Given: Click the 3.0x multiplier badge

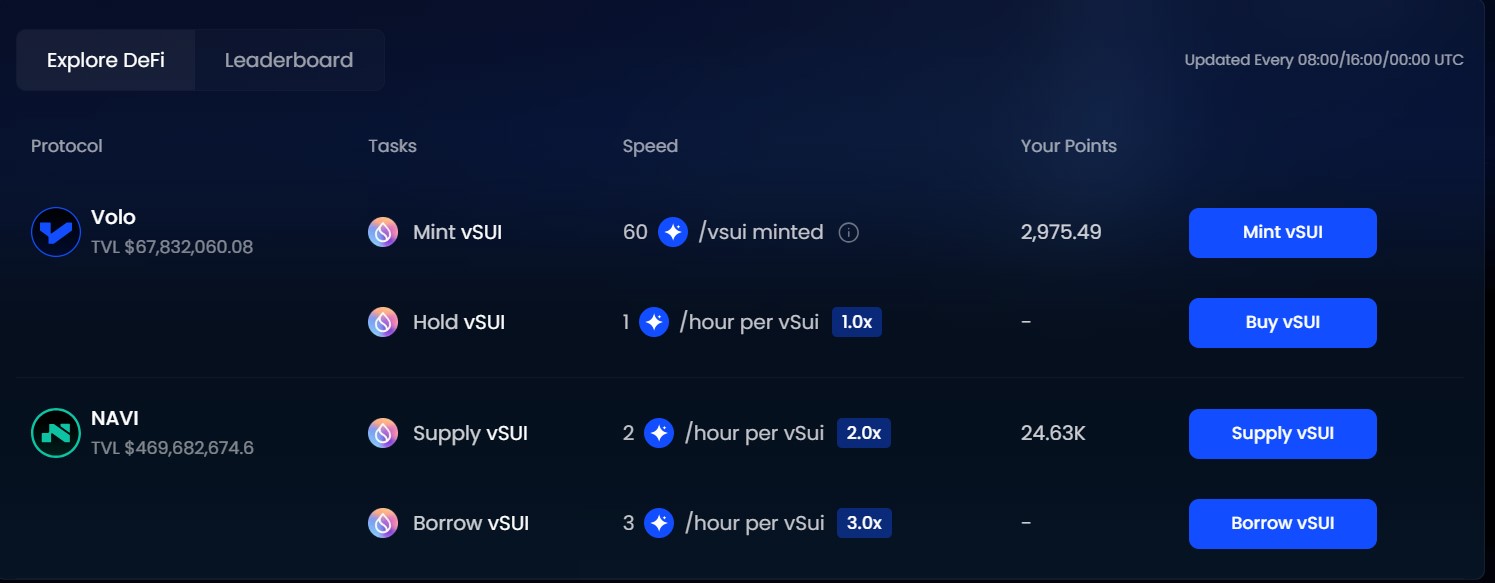Looking at the screenshot, I should click(x=864, y=523).
